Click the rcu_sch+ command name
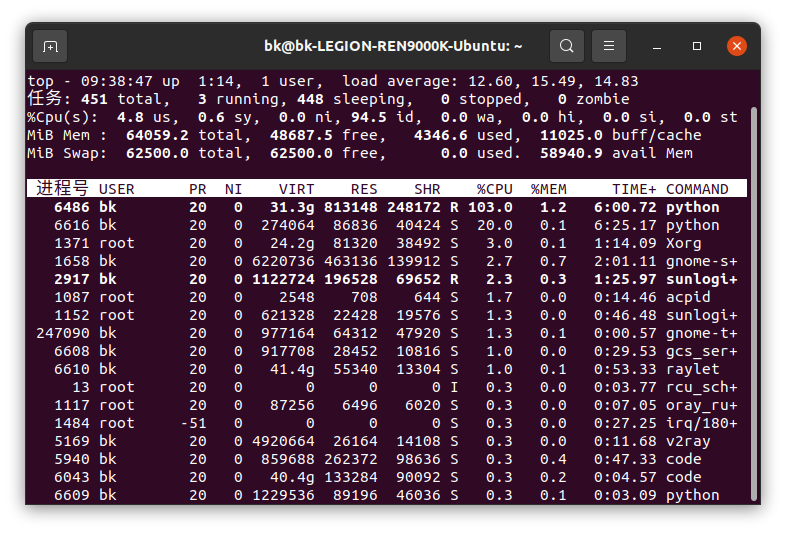Screen dimensions: 786x533 (x=701, y=388)
